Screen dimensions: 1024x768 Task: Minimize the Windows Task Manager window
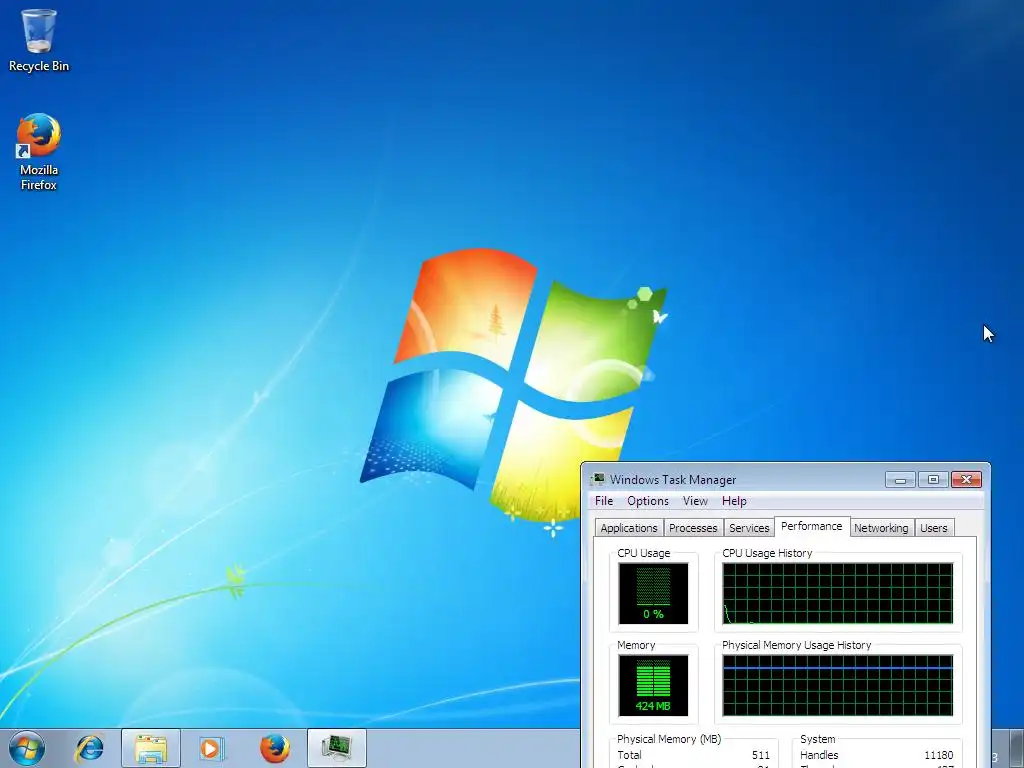point(901,480)
